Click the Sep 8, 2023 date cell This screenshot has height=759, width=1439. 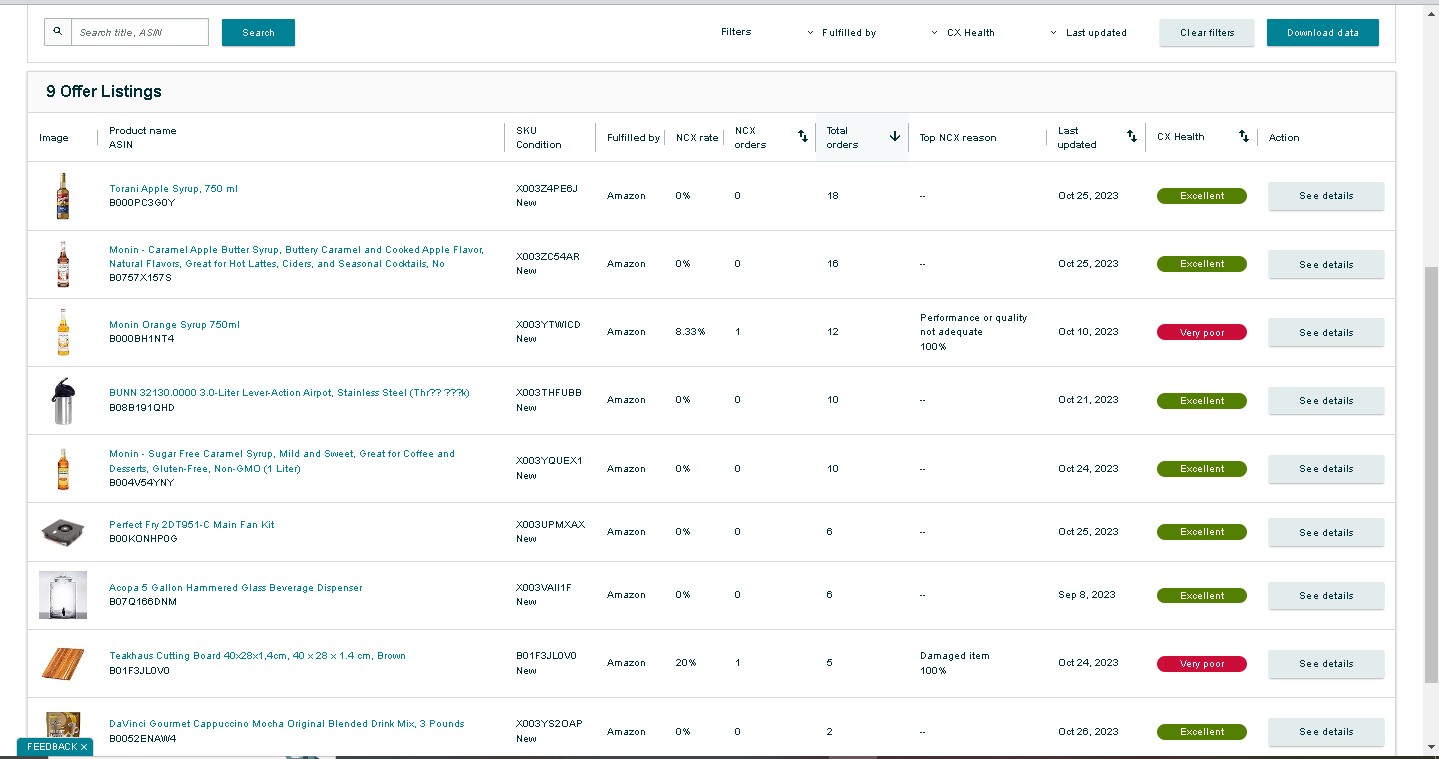click(x=1086, y=595)
